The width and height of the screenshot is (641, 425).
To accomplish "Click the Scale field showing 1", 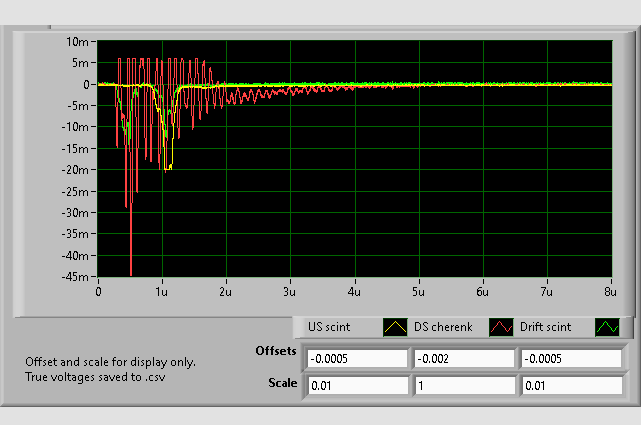I will pyautogui.click(x=463, y=385).
